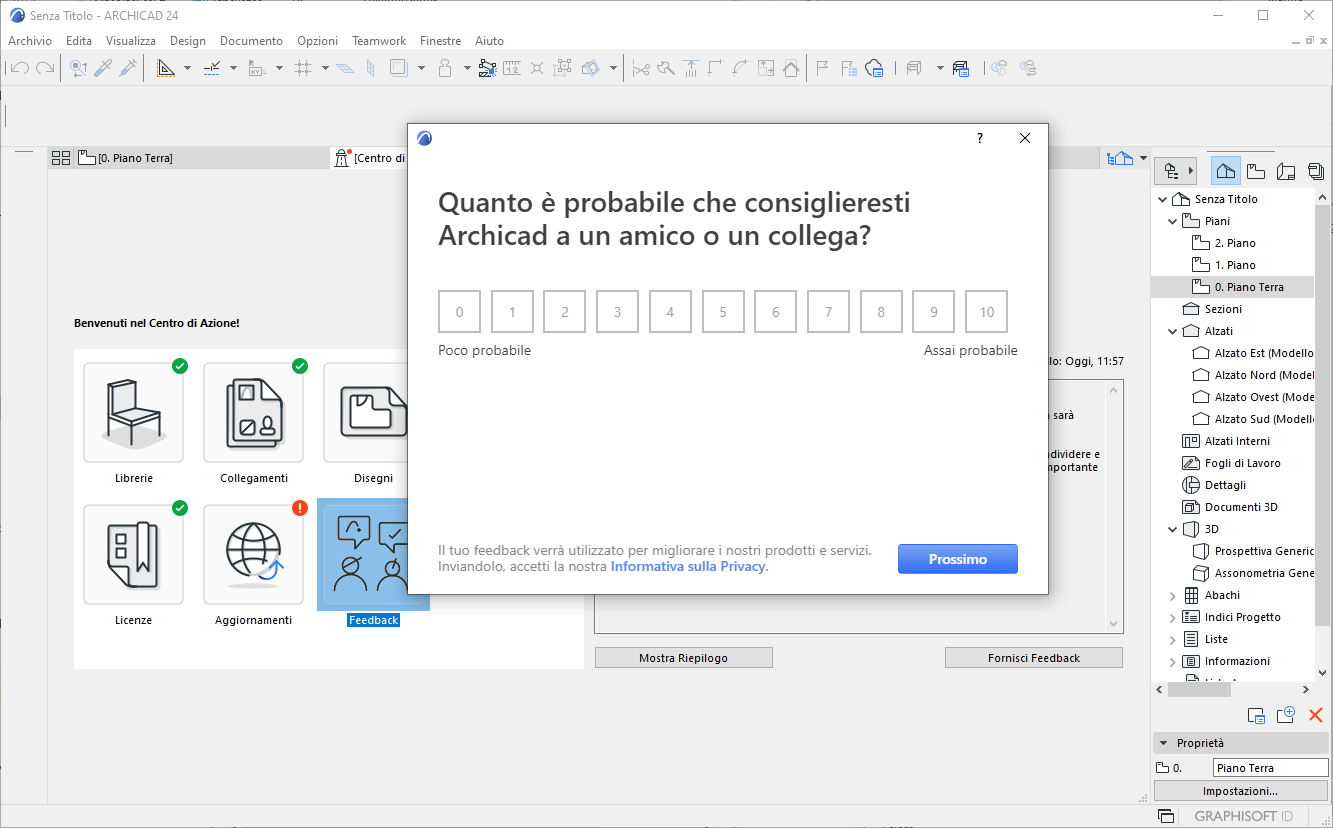Select rating 0 in the survey

tap(460, 312)
